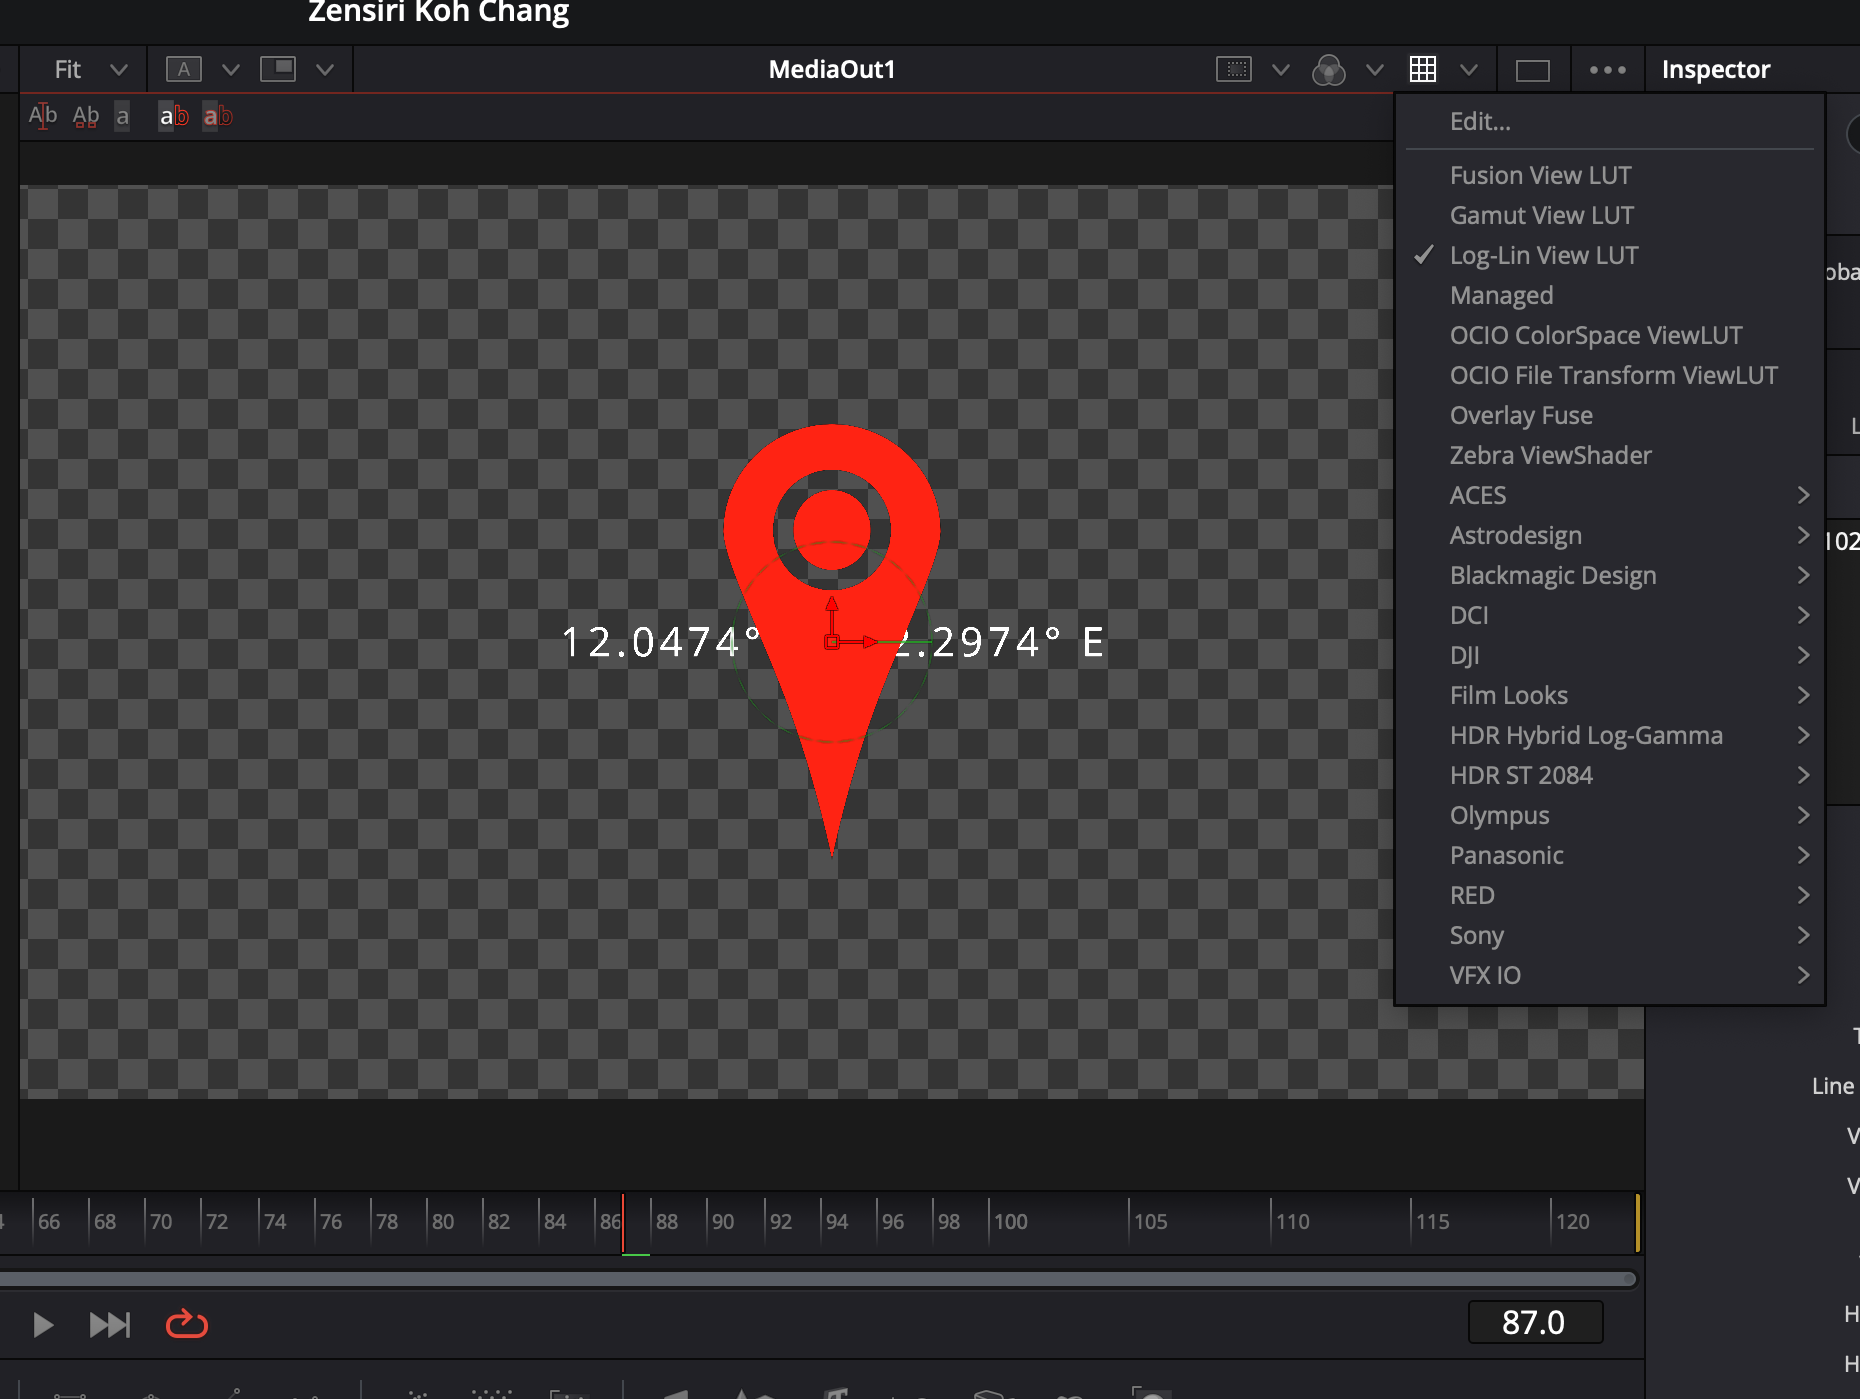Viewport: 1860px width, 1399px height.
Task: Expand the HDR ST 2084 submenu
Action: (x=1610, y=775)
